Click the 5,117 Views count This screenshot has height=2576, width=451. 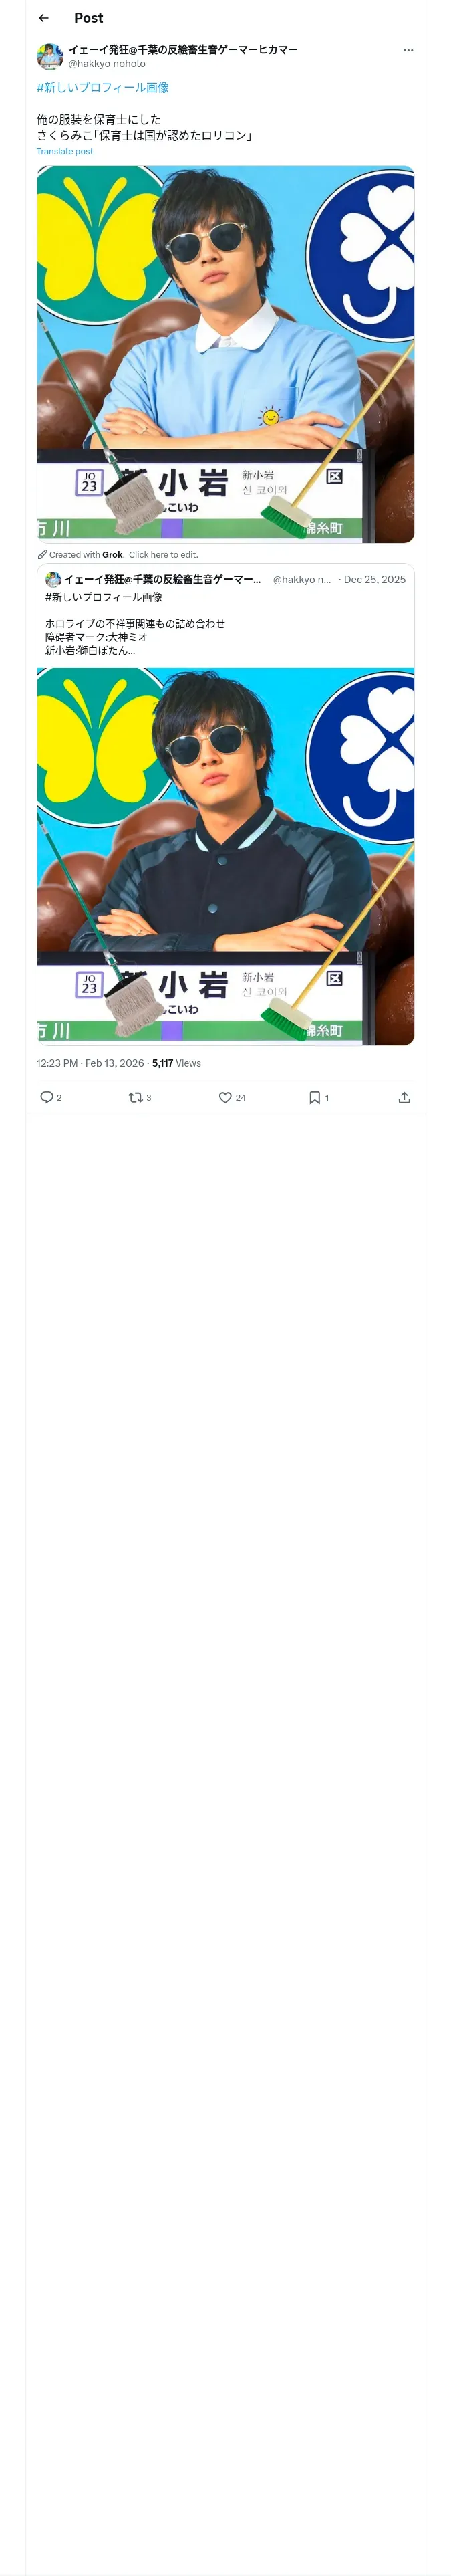click(x=177, y=1063)
